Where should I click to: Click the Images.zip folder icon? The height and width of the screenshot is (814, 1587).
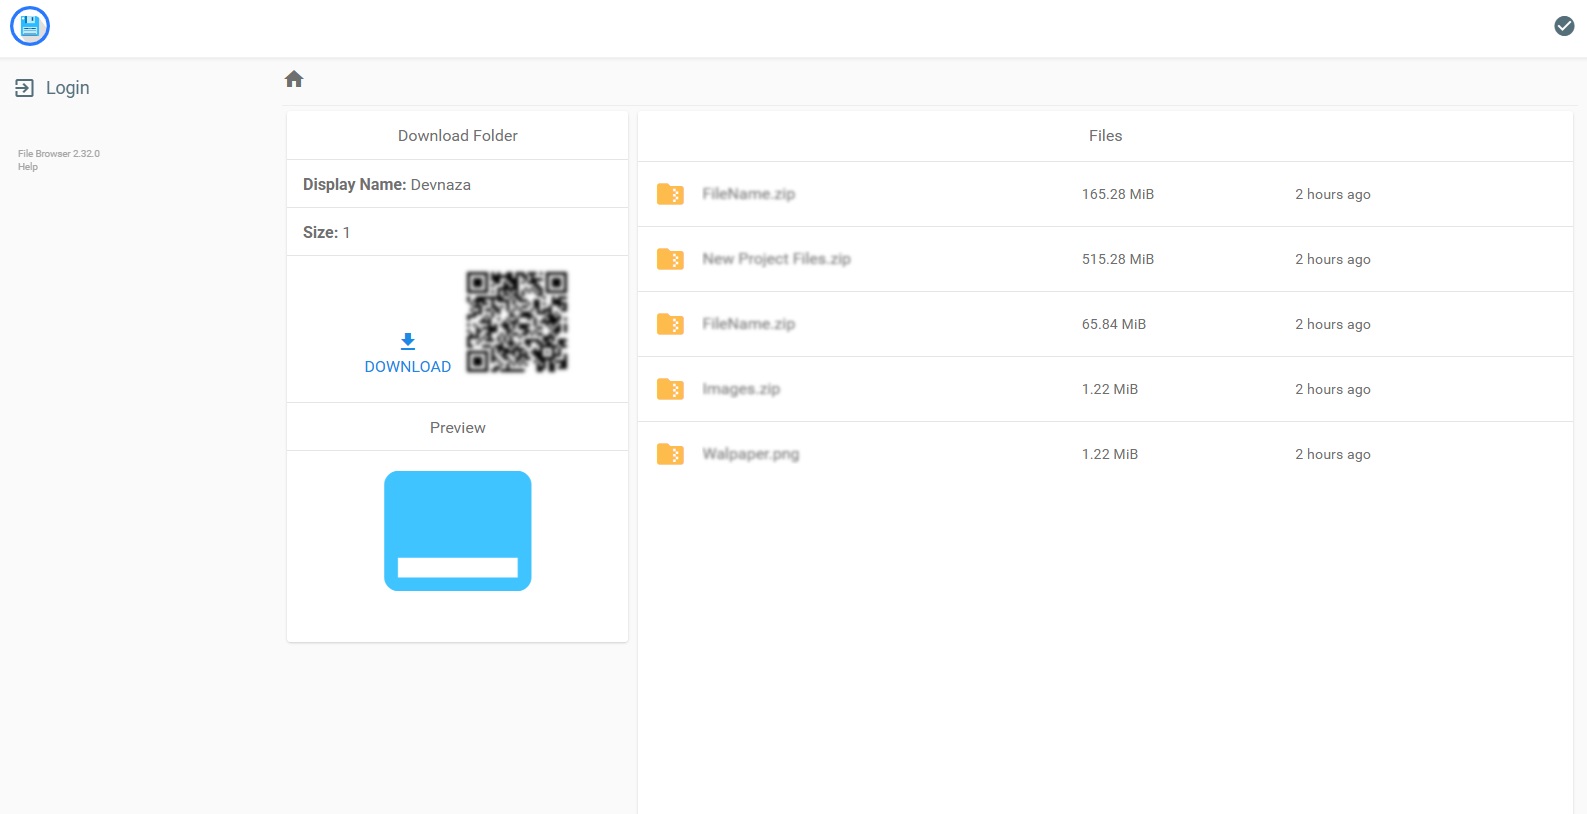(x=670, y=389)
